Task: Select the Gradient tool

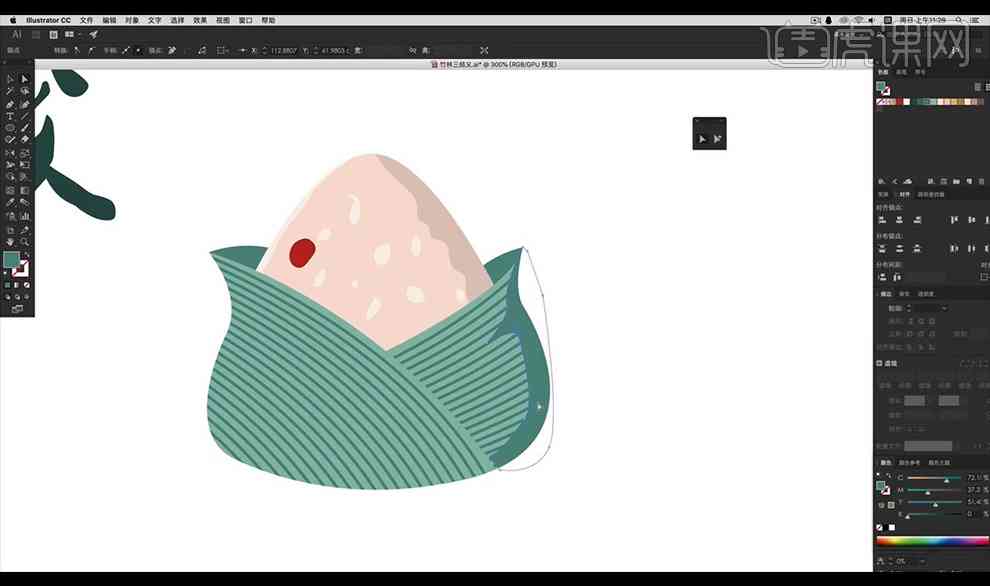Action: (25, 190)
